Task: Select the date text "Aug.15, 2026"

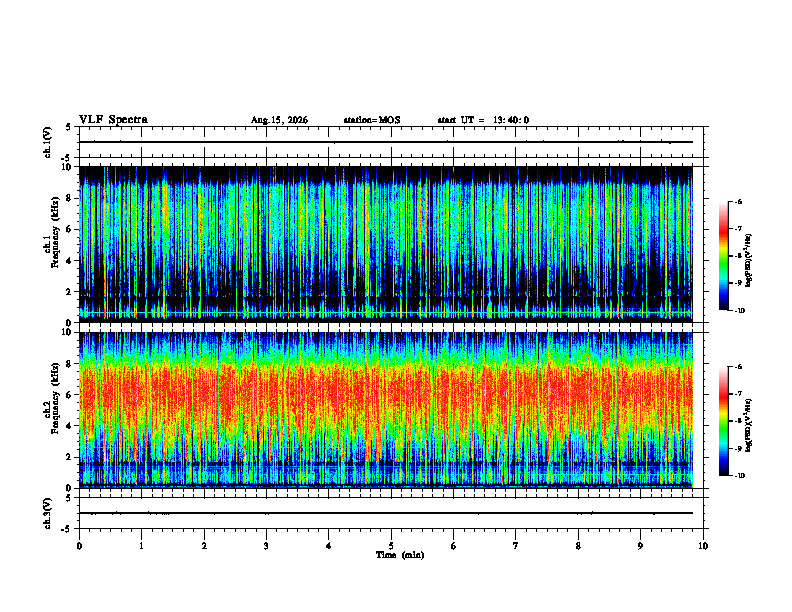Action: coord(279,120)
